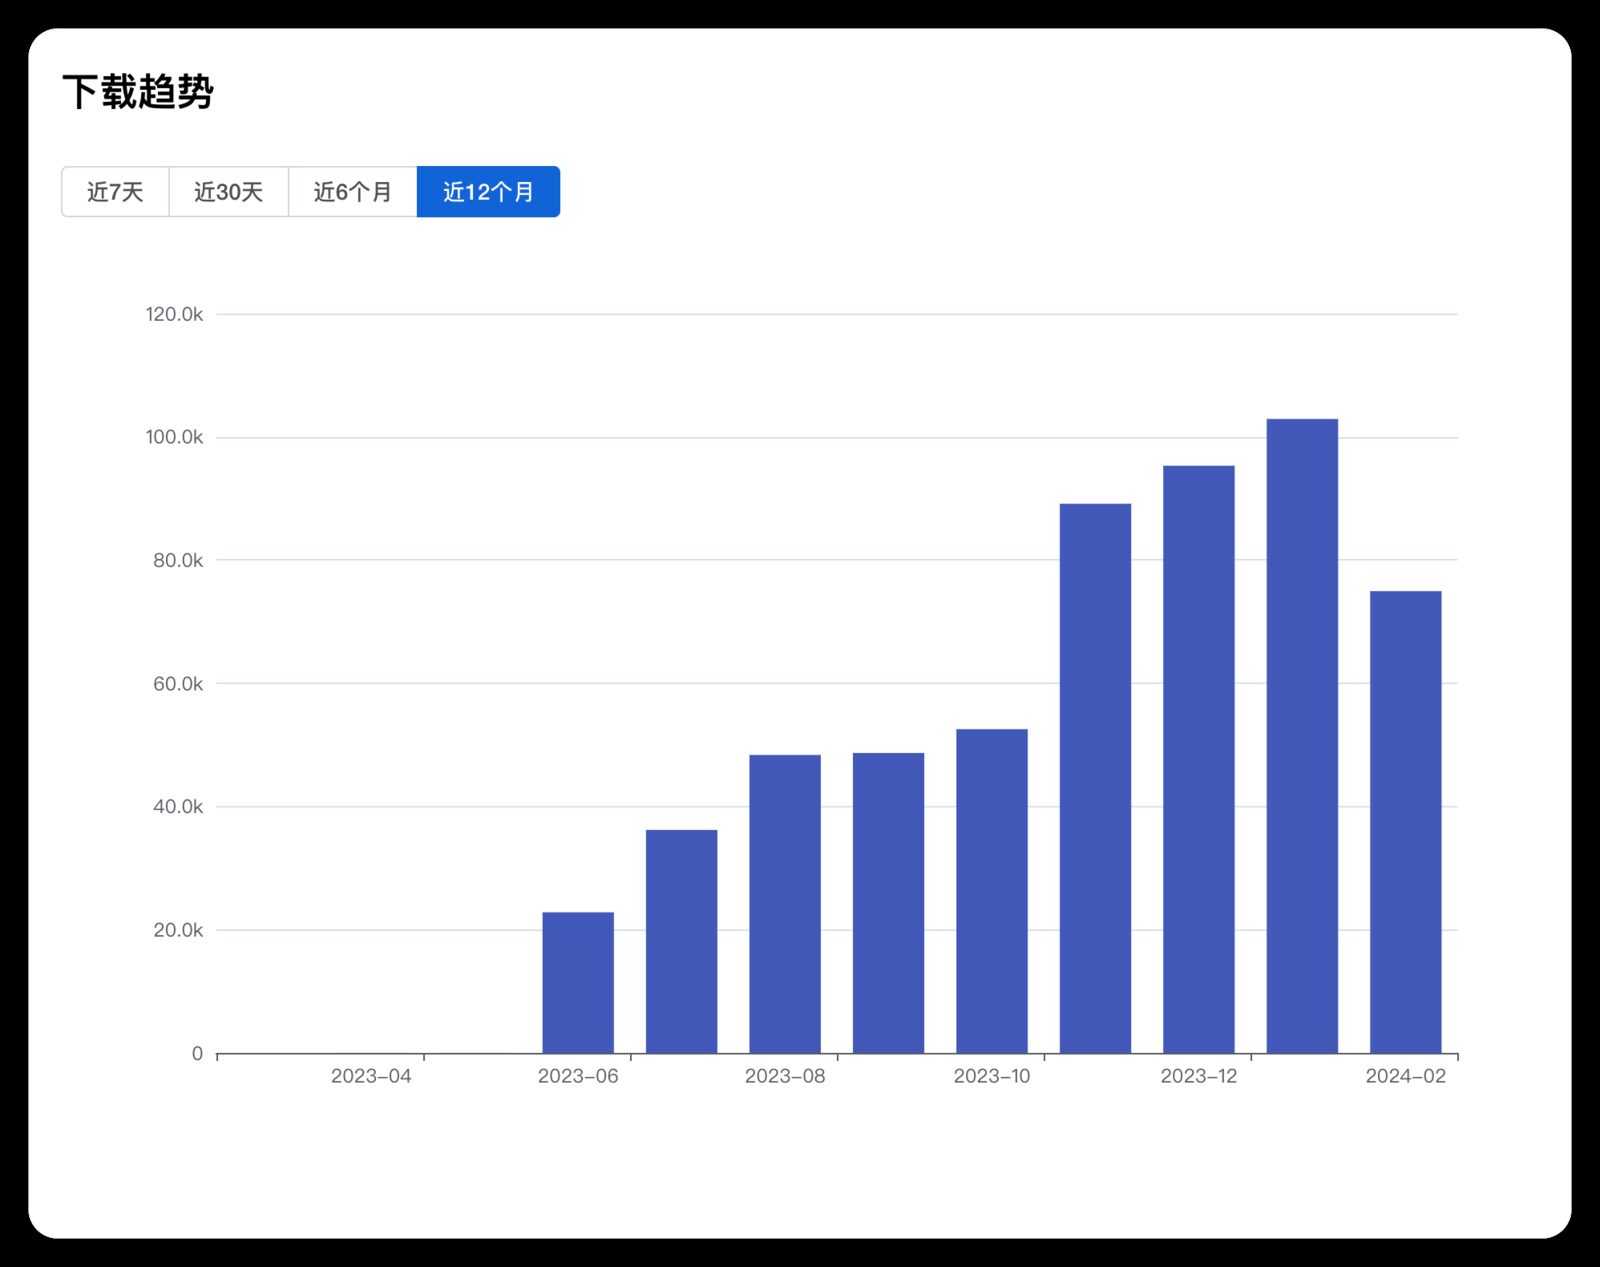This screenshot has height=1267, width=1600.
Task: Select the 近7天 time range tab
Action: click(115, 191)
